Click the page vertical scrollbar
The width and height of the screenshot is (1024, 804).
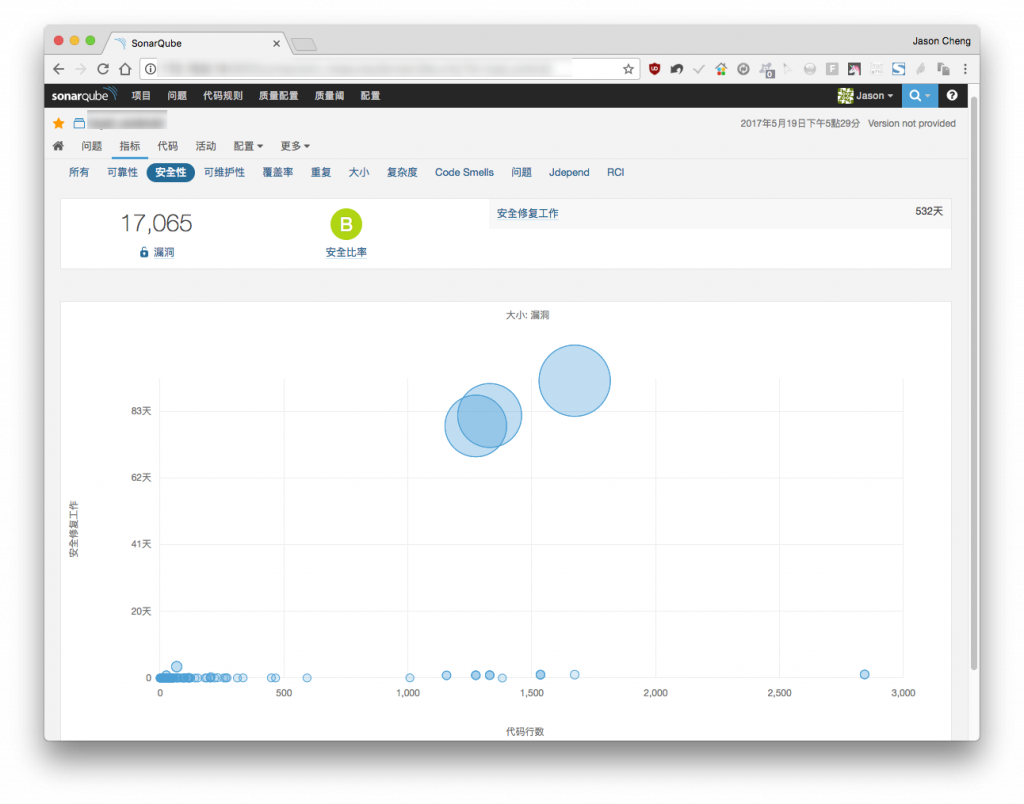coord(974,382)
